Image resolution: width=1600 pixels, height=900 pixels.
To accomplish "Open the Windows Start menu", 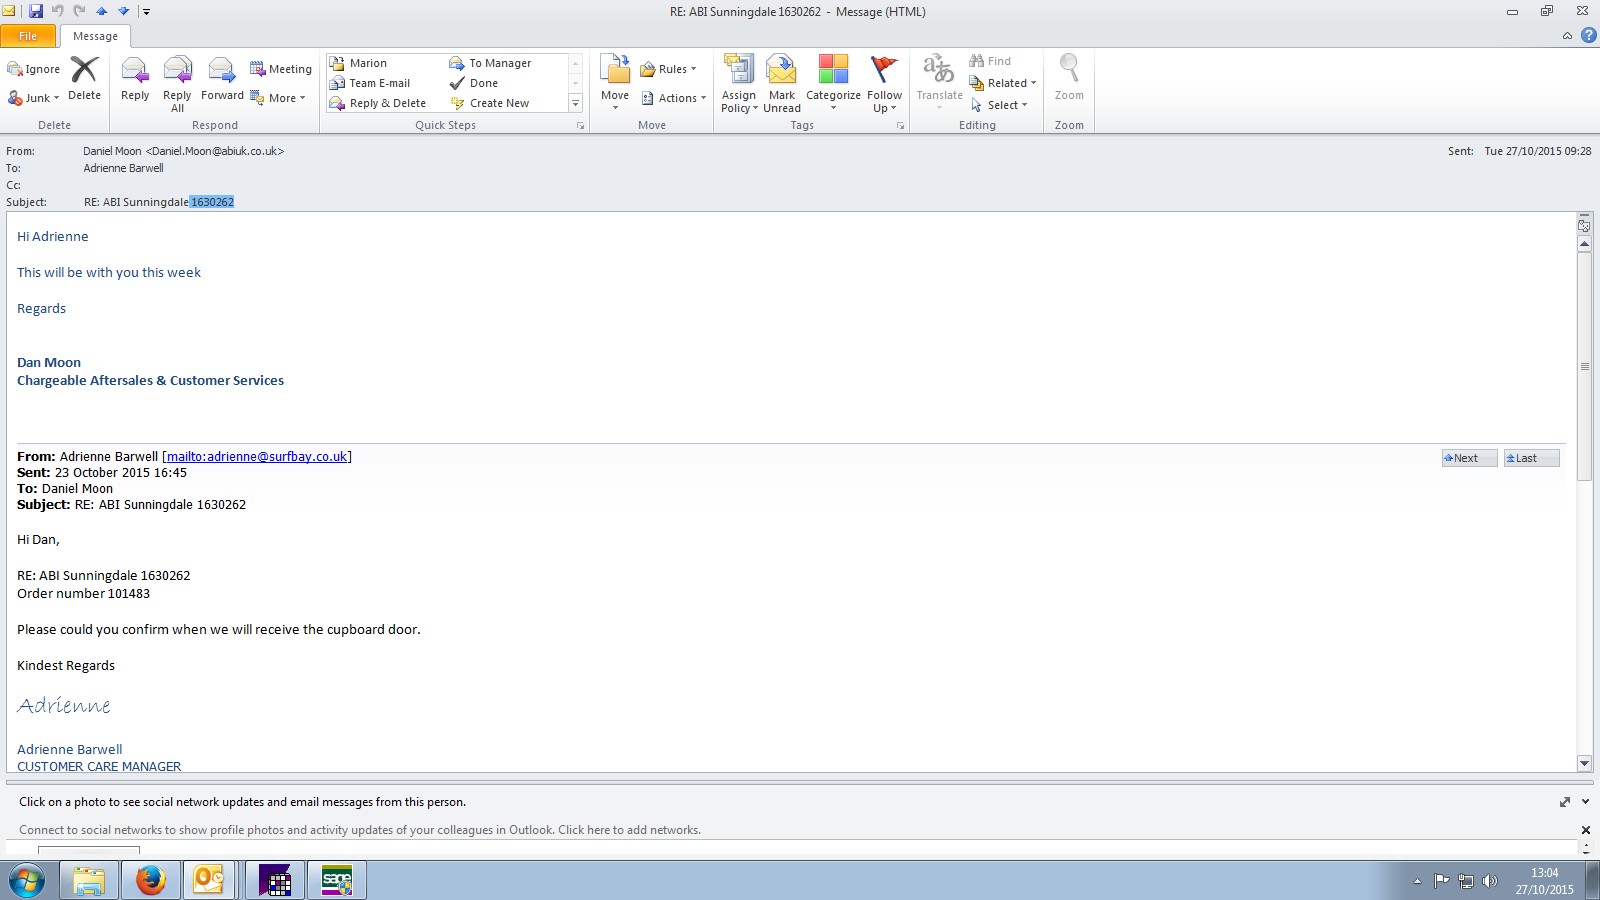I will pos(27,881).
